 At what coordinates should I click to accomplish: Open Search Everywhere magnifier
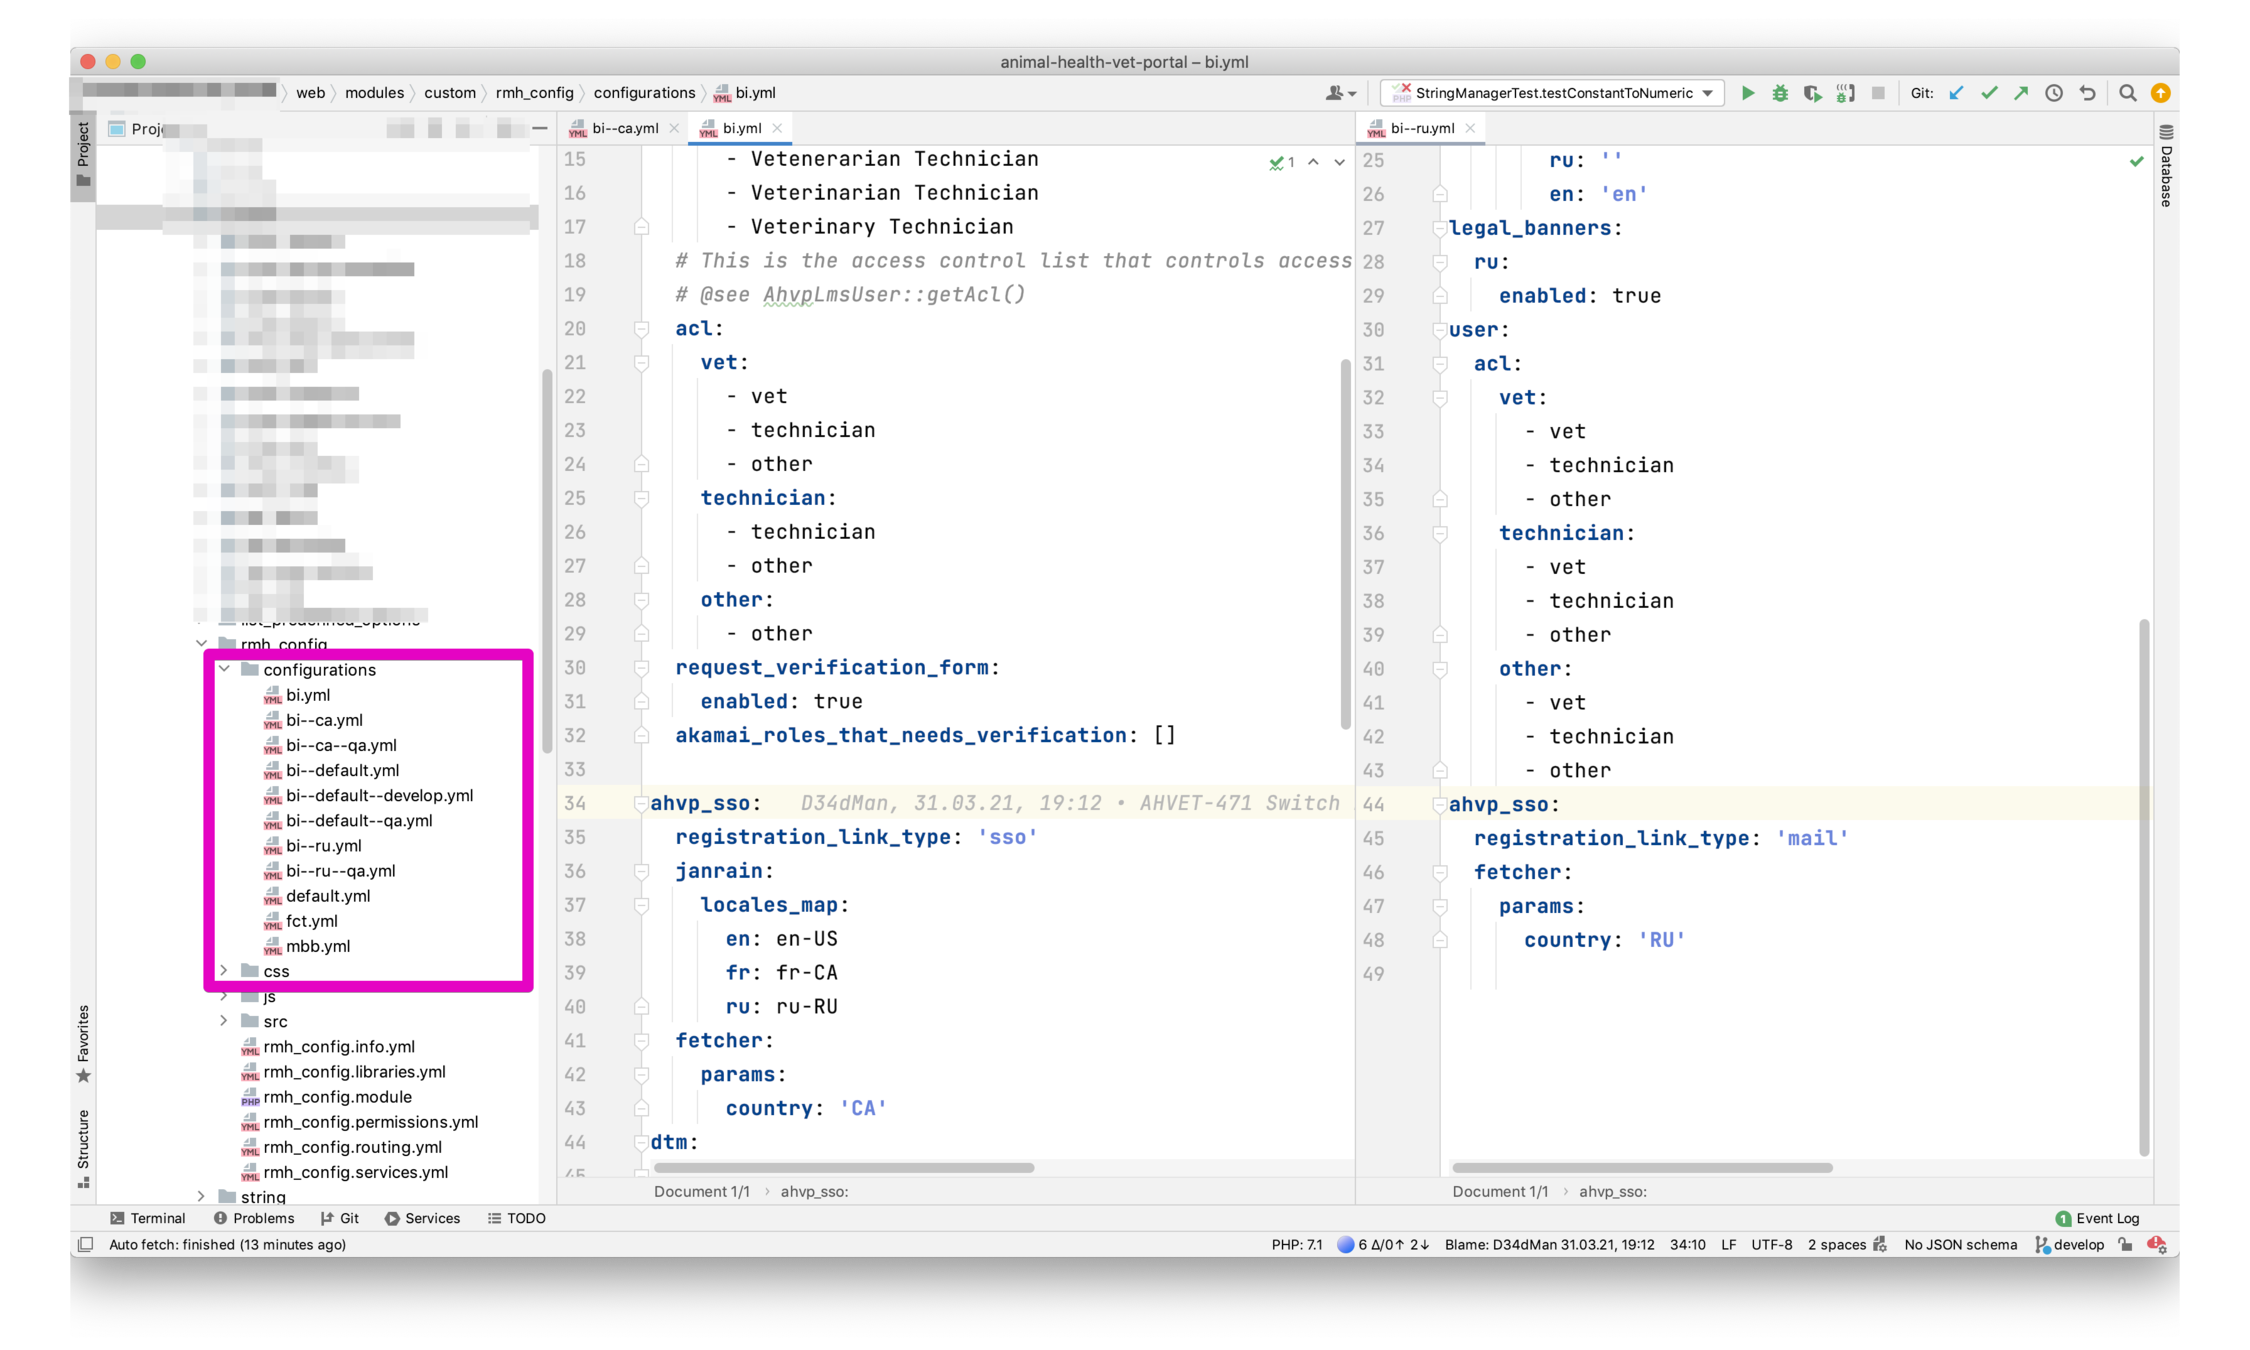(2127, 93)
